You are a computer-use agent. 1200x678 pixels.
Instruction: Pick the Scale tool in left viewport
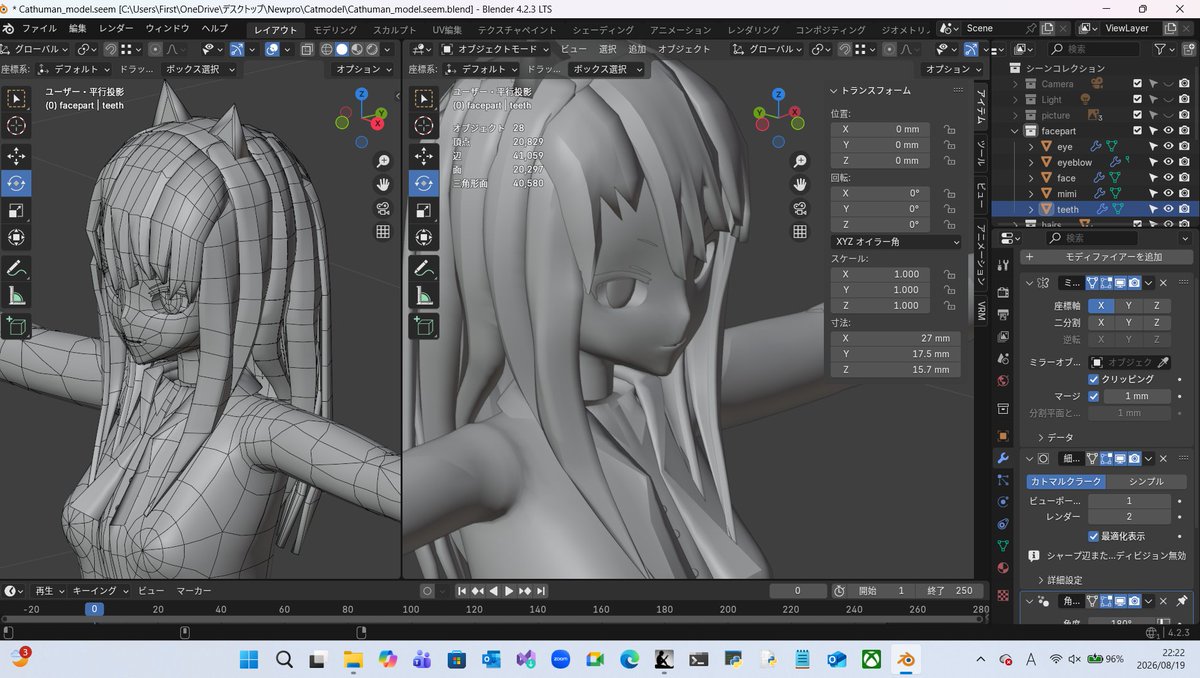tap(17, 210)
